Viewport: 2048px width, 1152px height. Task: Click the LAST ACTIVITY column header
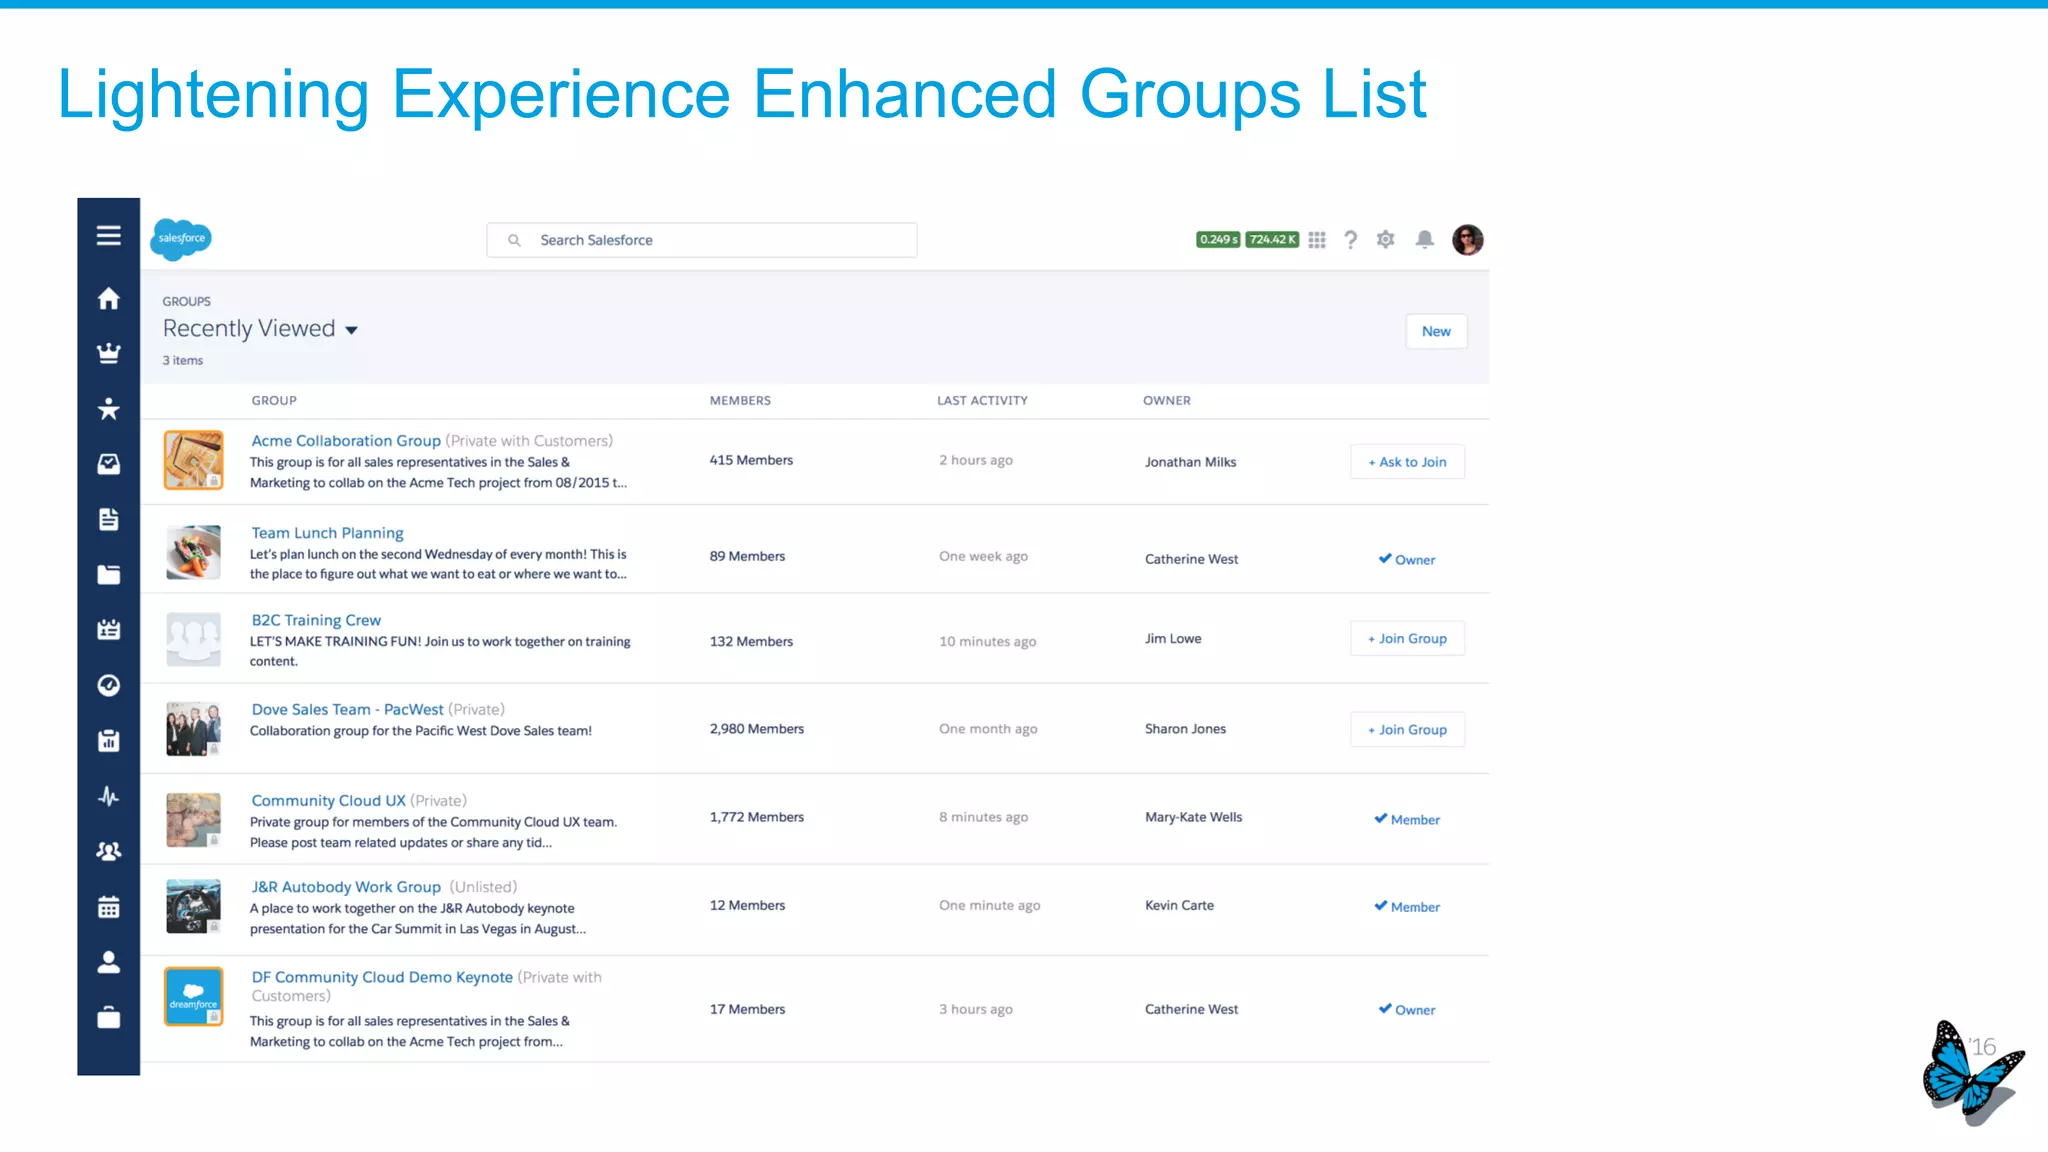tap(982, 400)
